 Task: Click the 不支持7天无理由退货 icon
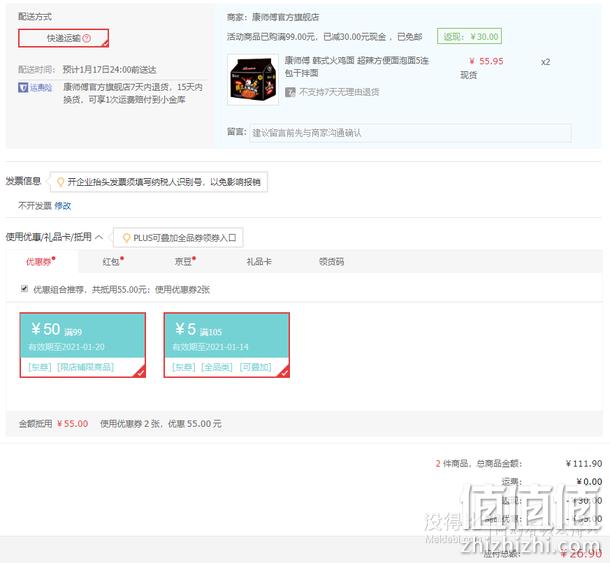pyautogui.click(x=290, y=92)
